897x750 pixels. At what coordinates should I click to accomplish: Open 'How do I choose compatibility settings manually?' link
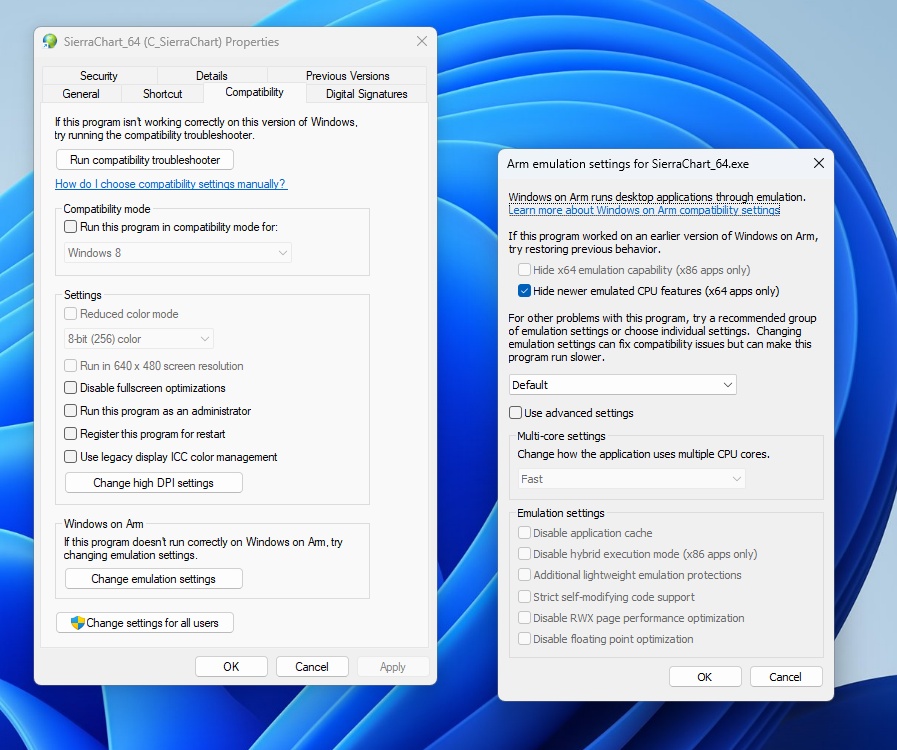point(171,184)
